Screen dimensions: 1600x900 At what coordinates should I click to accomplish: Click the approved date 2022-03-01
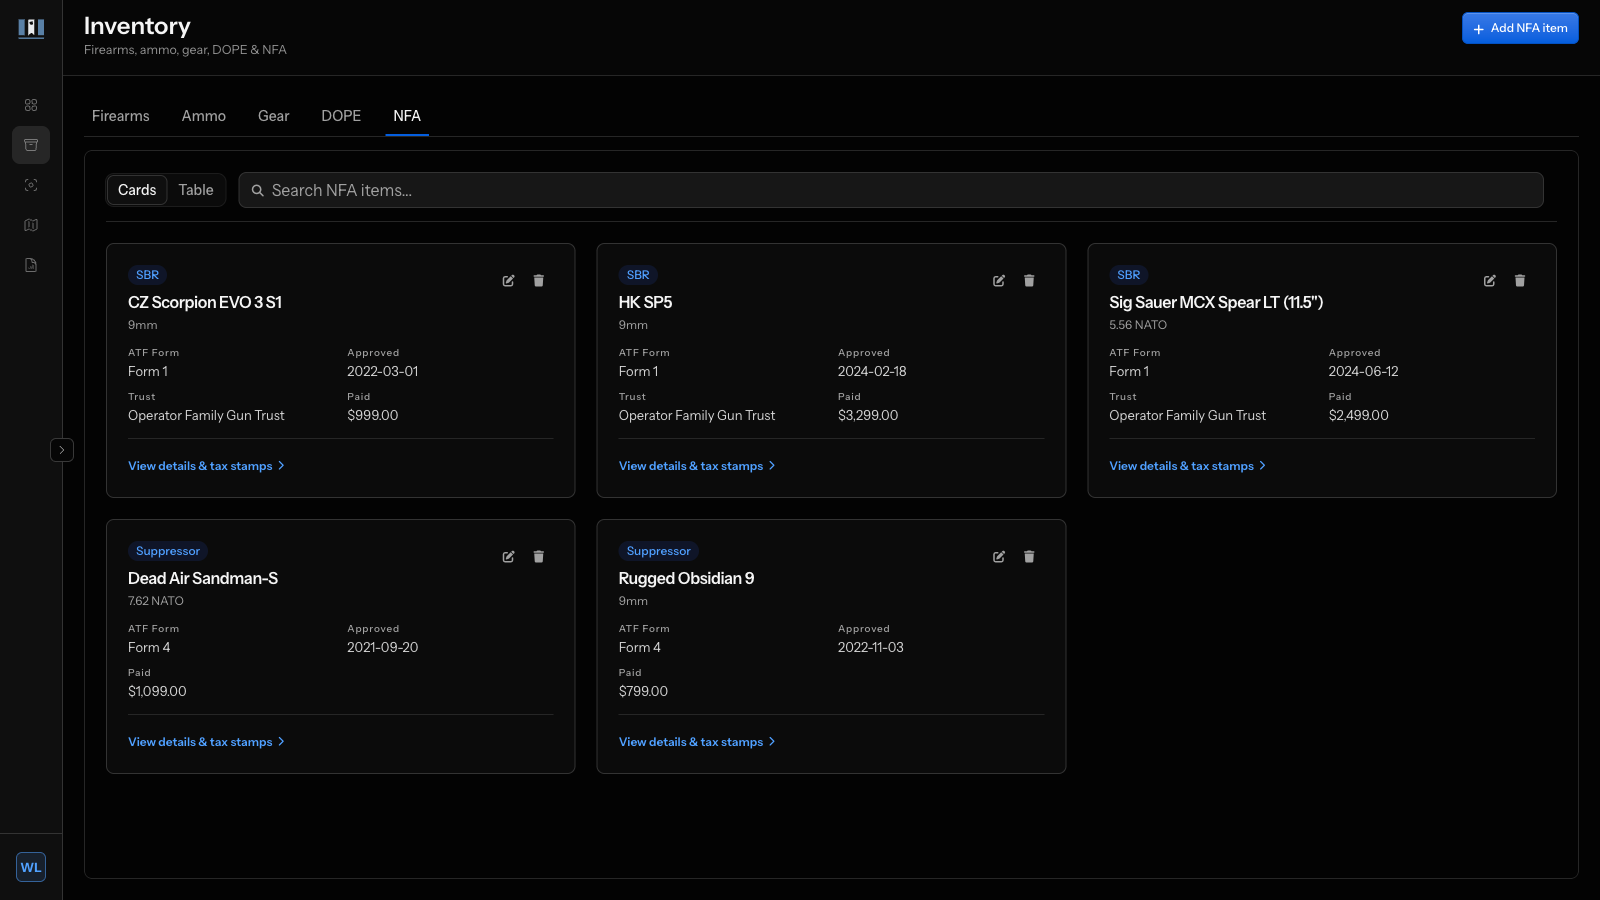(383, 371)
